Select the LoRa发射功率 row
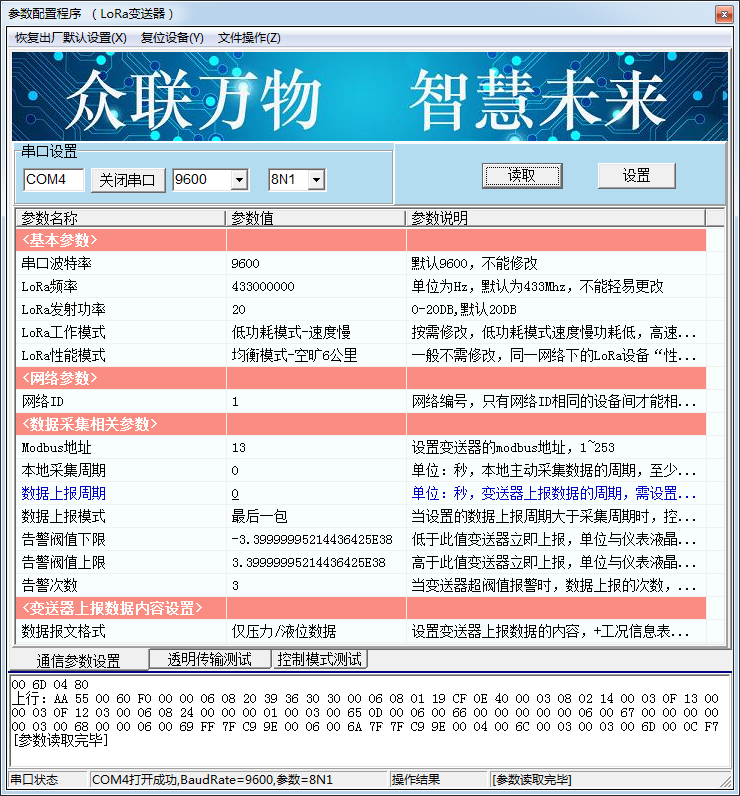 [x=361, y=309]
